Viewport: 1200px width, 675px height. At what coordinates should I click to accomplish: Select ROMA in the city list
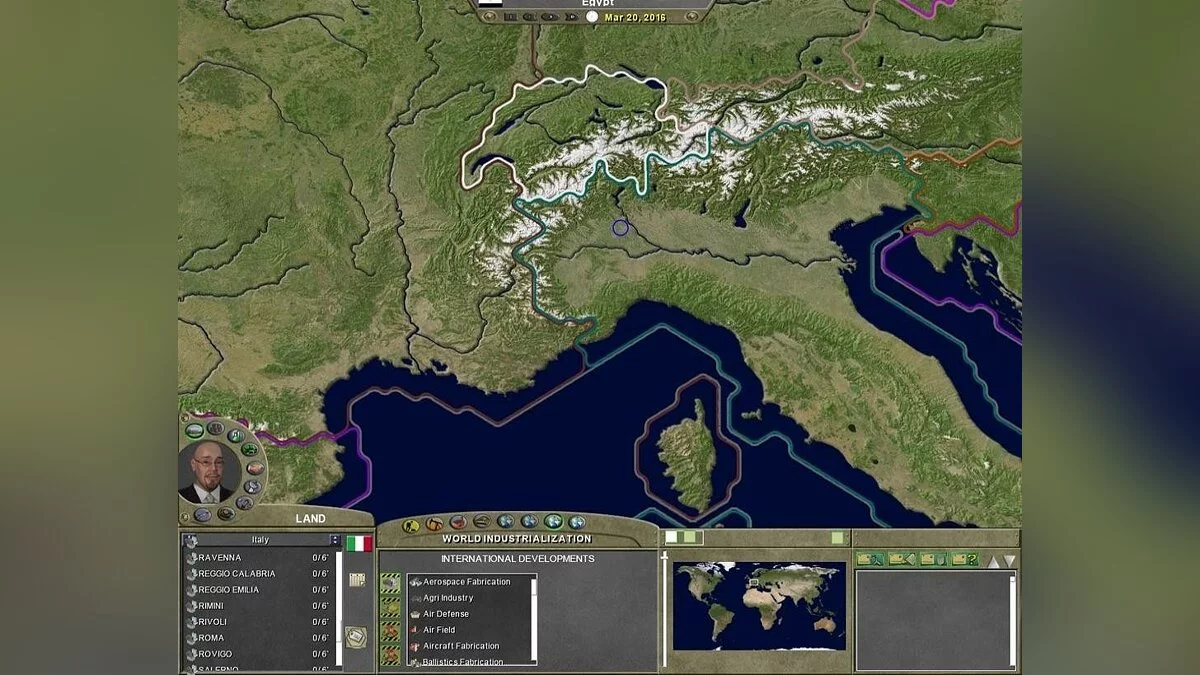tap(211, 638)
